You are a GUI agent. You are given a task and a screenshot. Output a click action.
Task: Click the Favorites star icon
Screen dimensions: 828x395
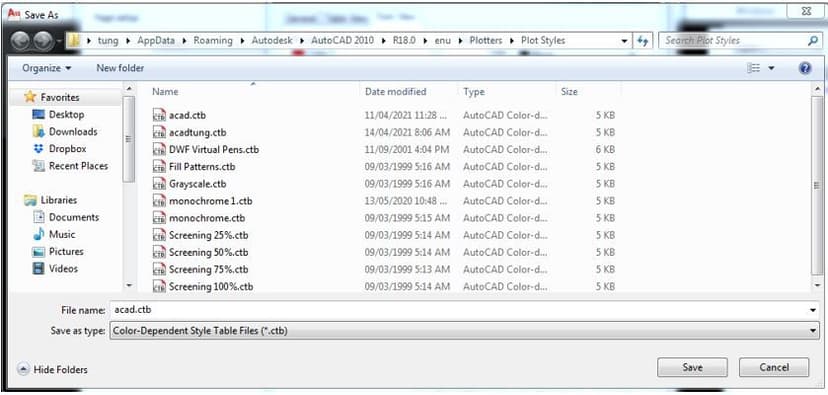30,97
